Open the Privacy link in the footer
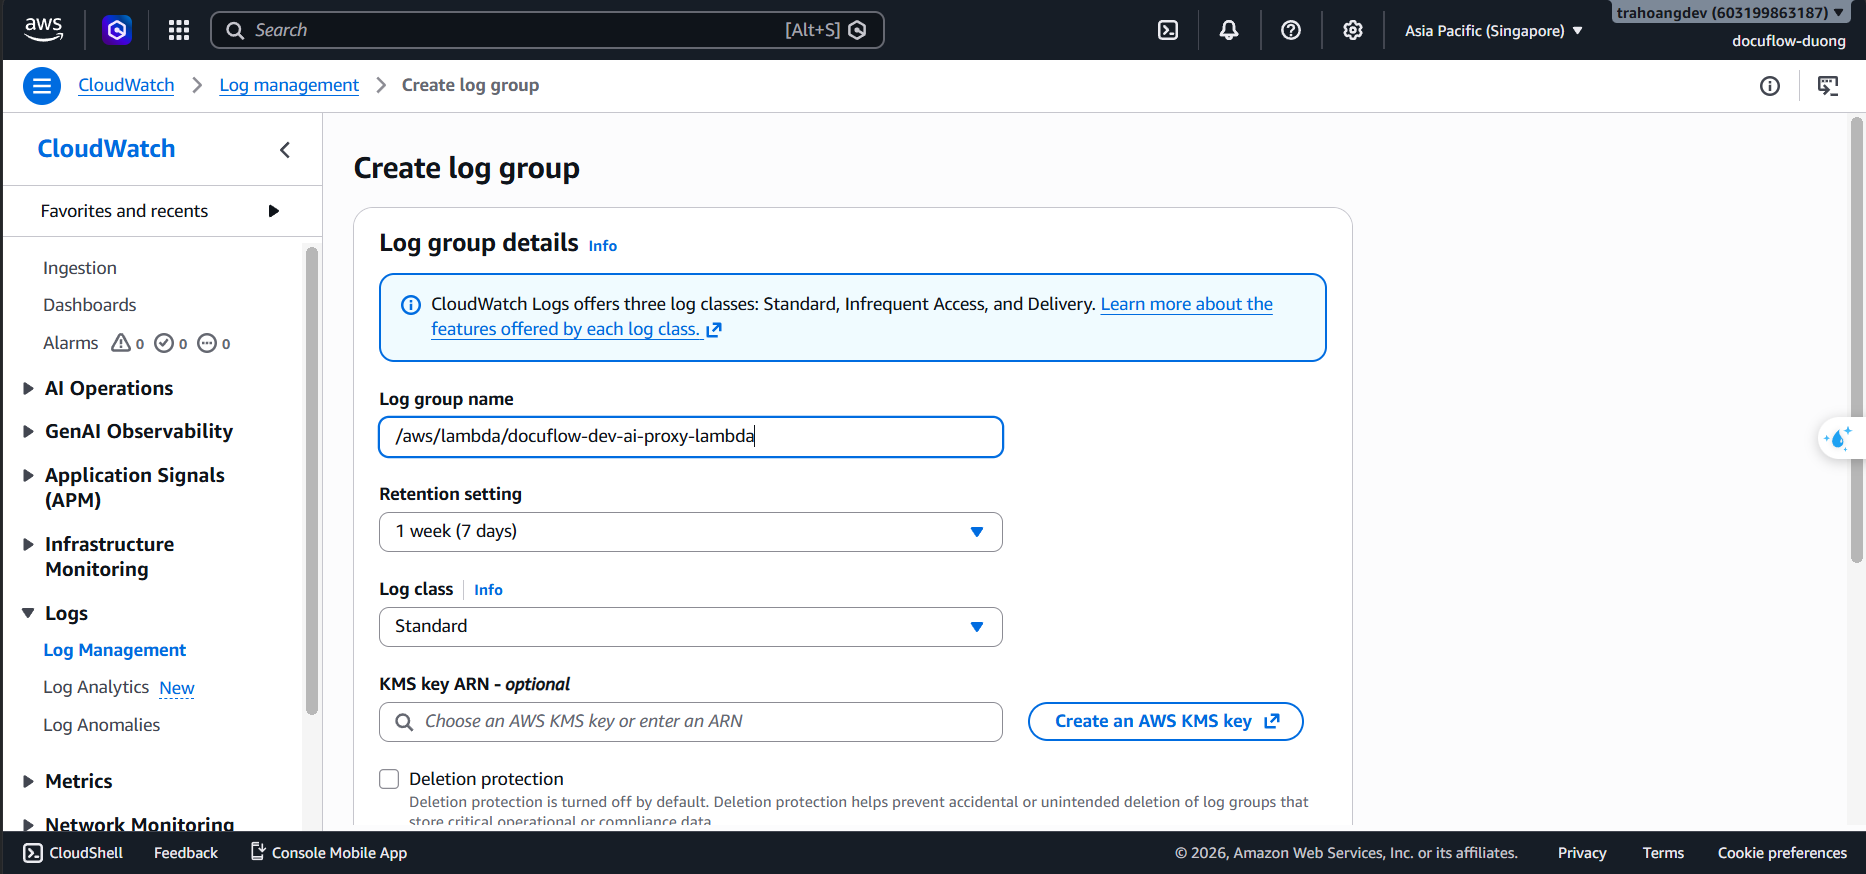The image size is (1866, 874). point(1582,853)
